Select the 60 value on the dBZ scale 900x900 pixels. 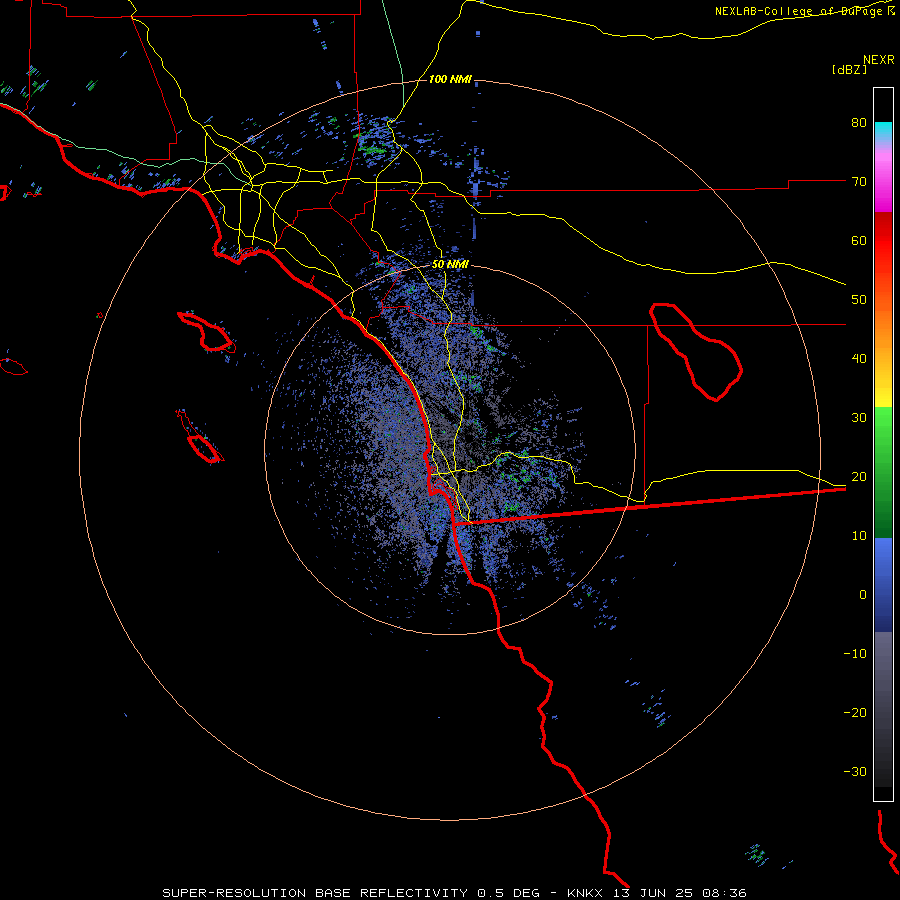point(859,240)
